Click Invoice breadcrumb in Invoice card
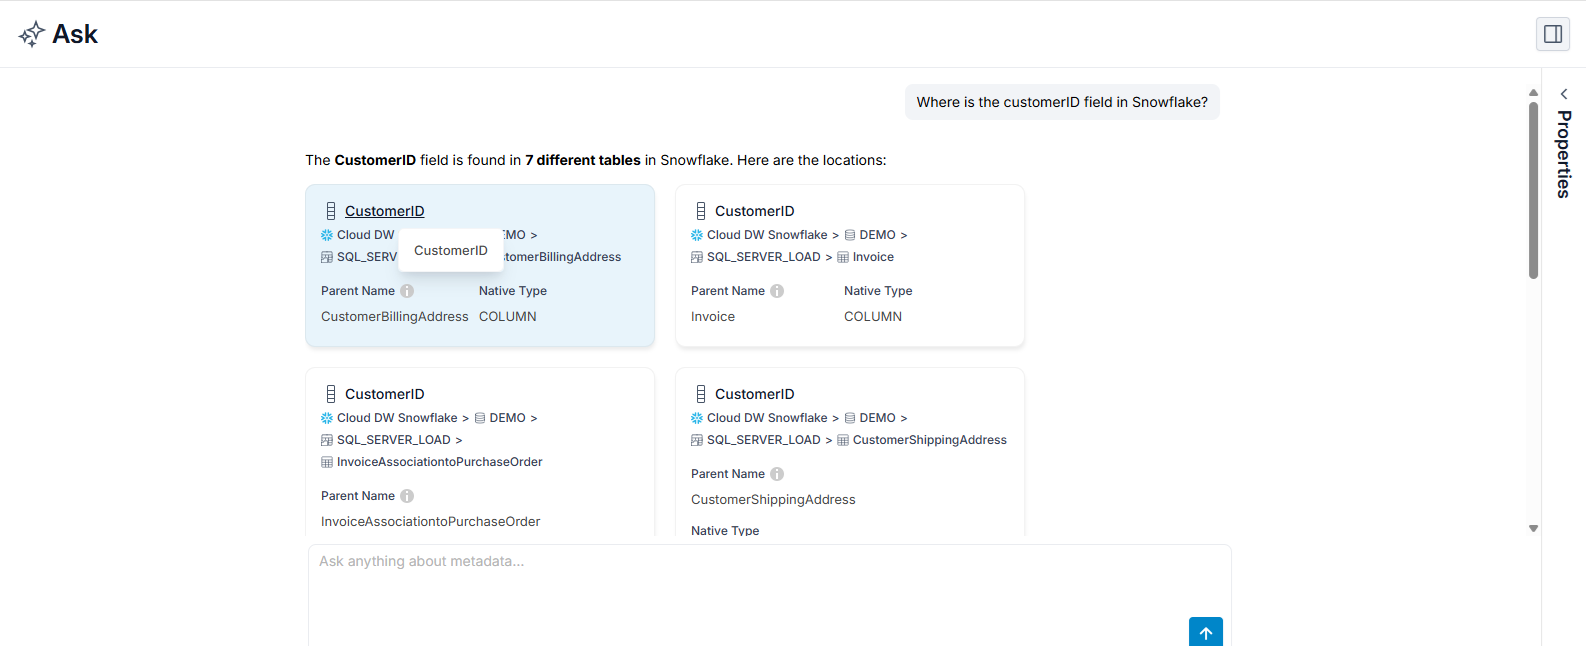Image resolution: width=1586 pixels, height=646 pixels. (873, 257)
